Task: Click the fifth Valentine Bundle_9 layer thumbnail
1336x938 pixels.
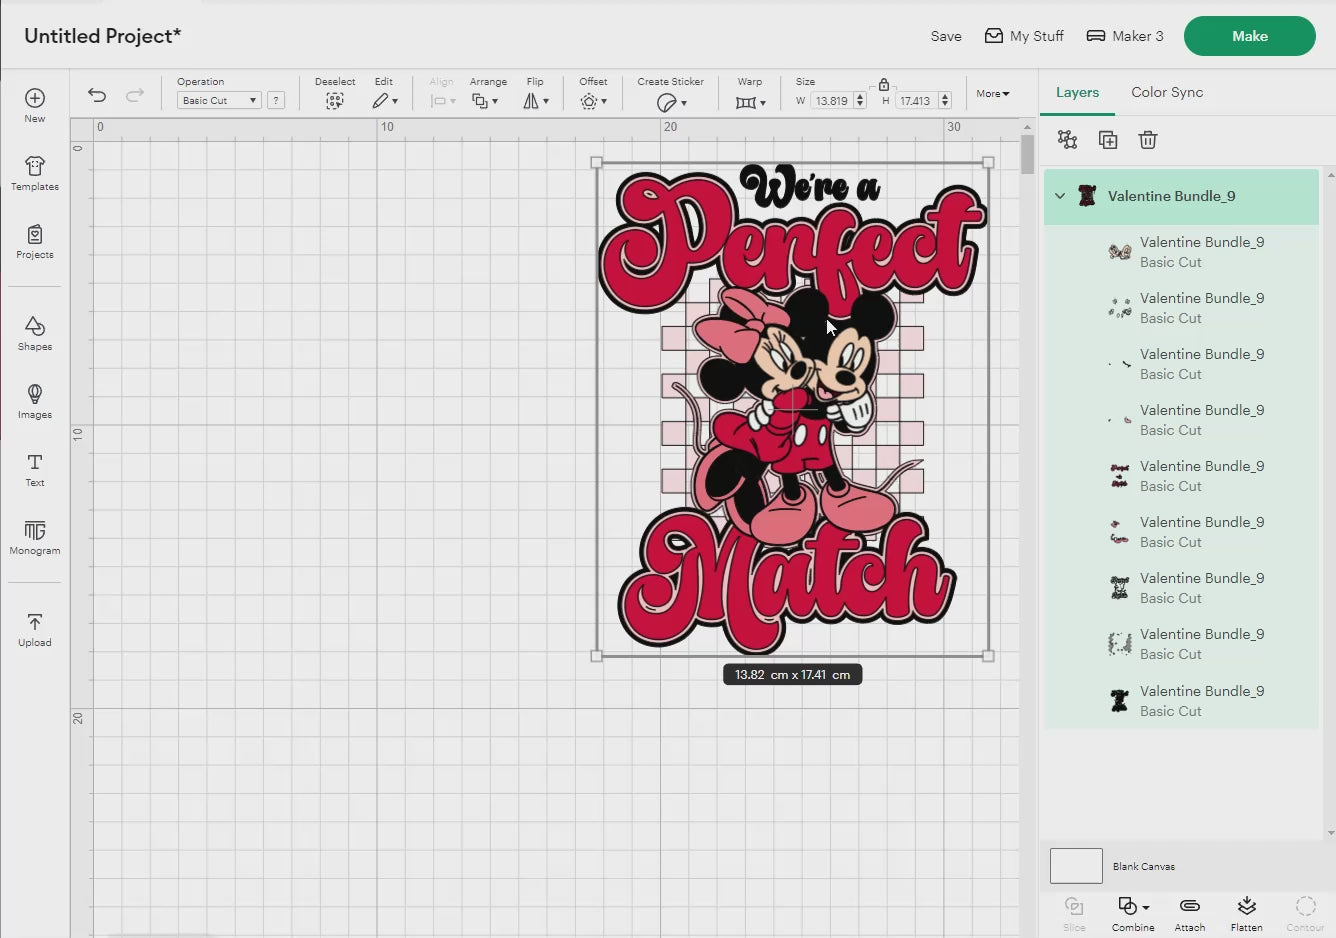Action: click(x=1119, y=476)
